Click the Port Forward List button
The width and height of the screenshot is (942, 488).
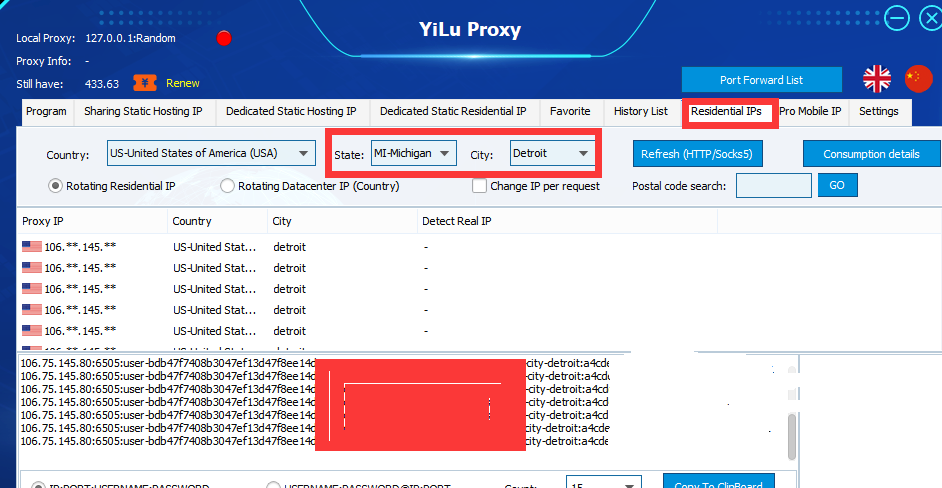coord(762,80)
